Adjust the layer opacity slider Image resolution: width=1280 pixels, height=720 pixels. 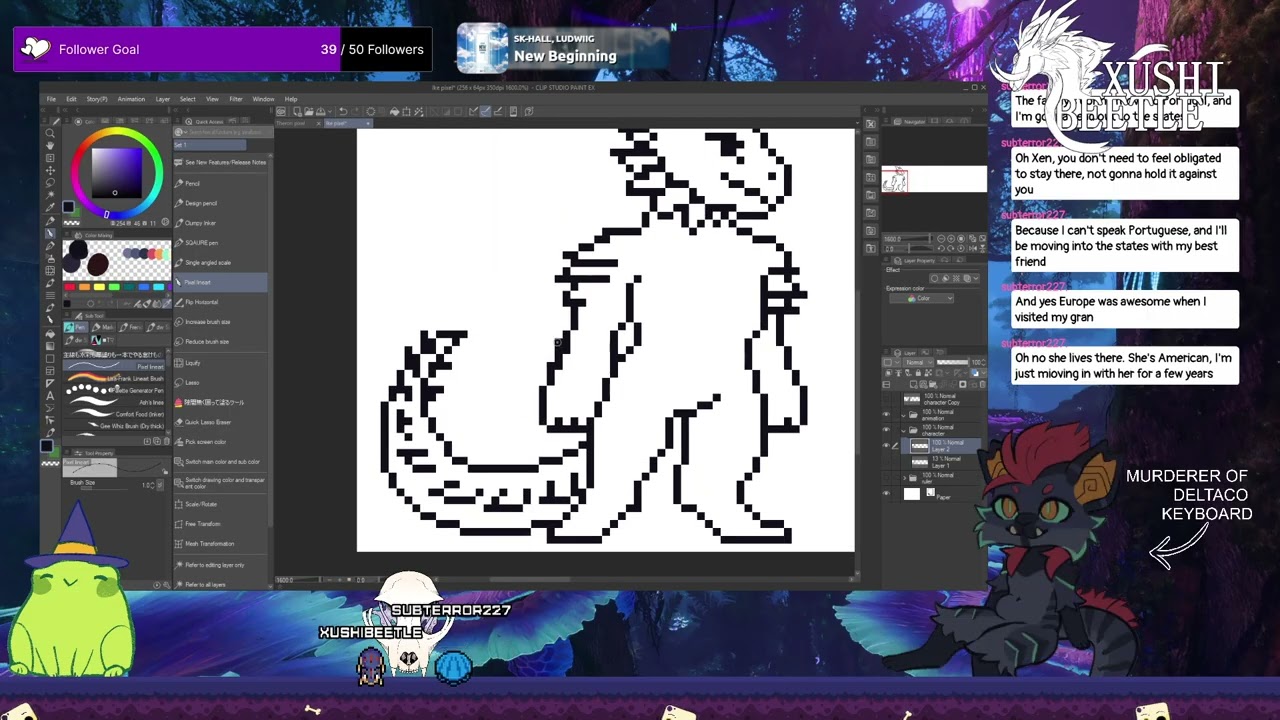952,362
